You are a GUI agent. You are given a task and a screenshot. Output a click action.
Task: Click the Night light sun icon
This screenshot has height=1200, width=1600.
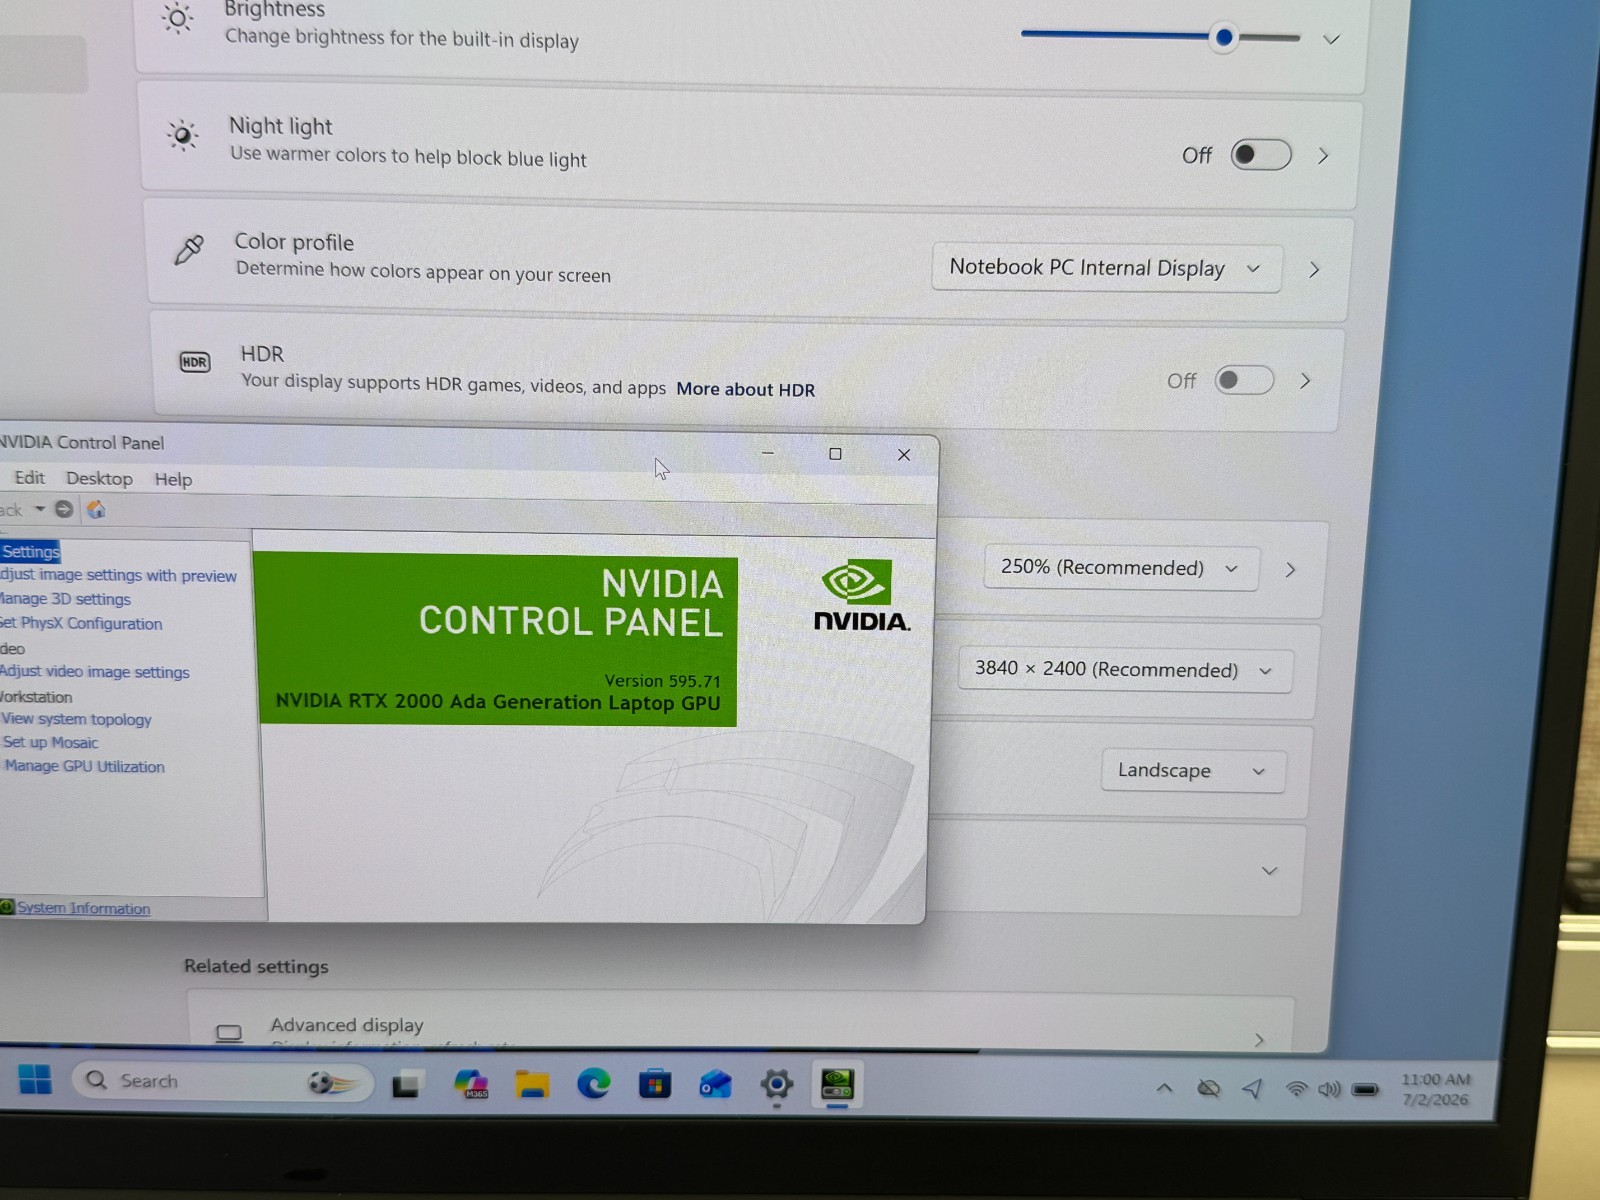[x=182, y=135]
